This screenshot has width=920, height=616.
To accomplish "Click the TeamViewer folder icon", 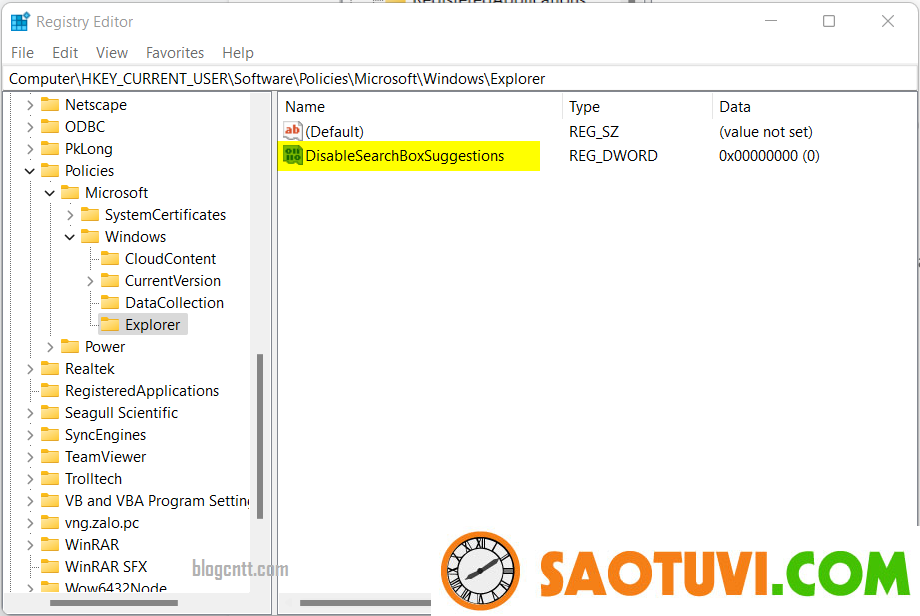I will pyautogui.click(x=50, y=456).
